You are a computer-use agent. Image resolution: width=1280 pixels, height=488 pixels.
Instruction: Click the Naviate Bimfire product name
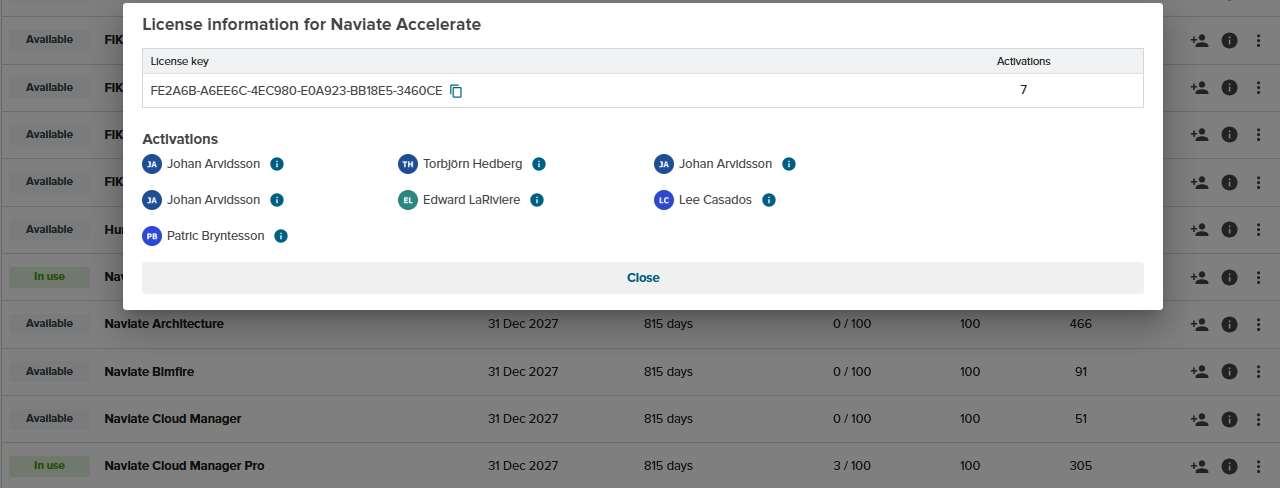tap(149, 371)
